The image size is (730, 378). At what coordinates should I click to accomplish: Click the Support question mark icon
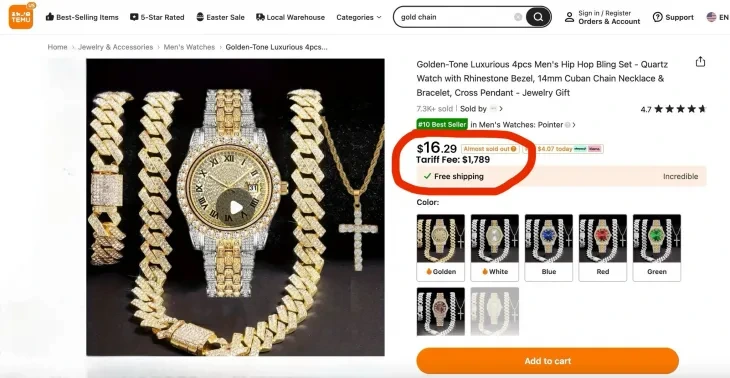(x=657, y=17)
